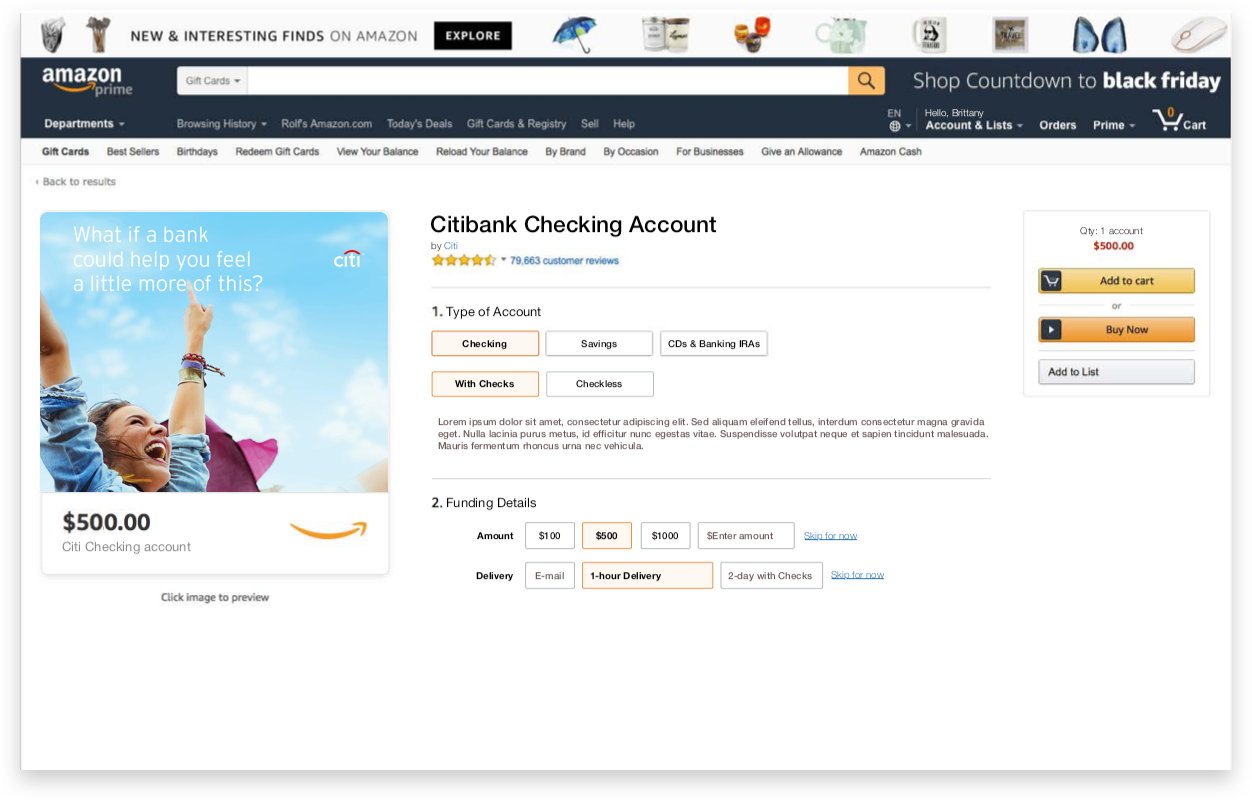Click the $Enter amount input field
The image size is (1252, 800).
click(746, 536)
